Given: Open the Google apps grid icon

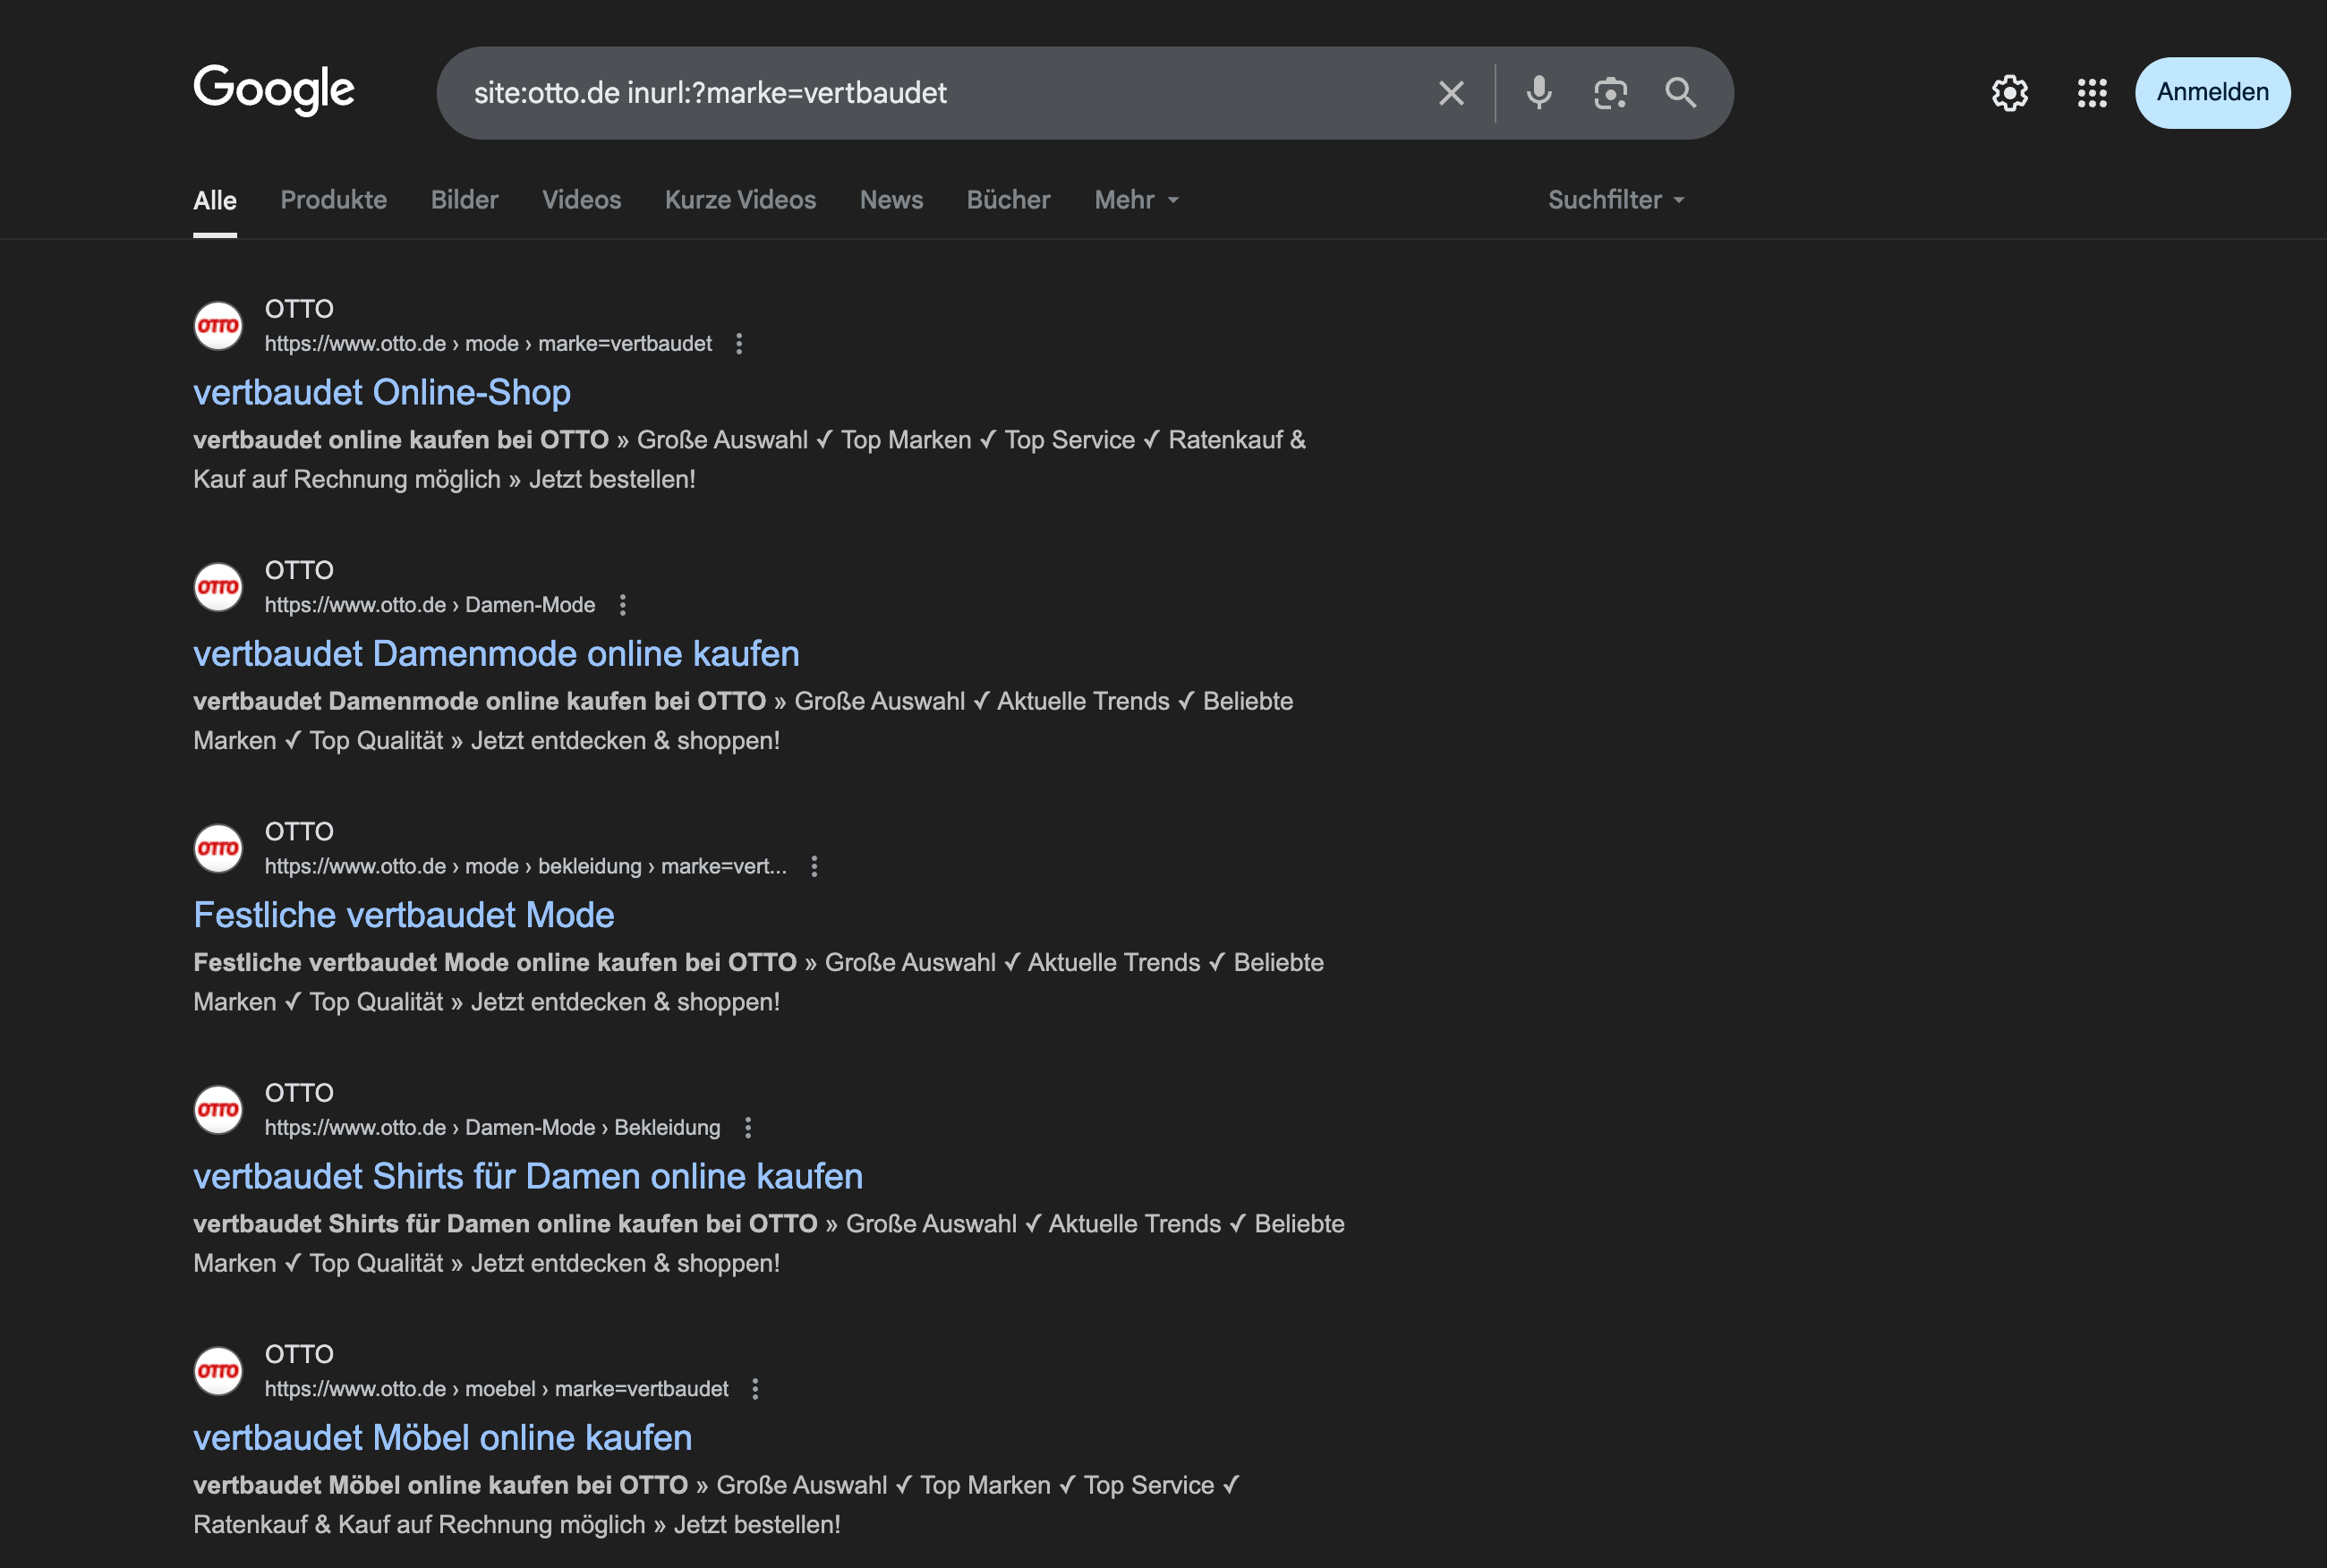Looking at the screenshot, I should pyautogui.click(x=2092, y=93).
